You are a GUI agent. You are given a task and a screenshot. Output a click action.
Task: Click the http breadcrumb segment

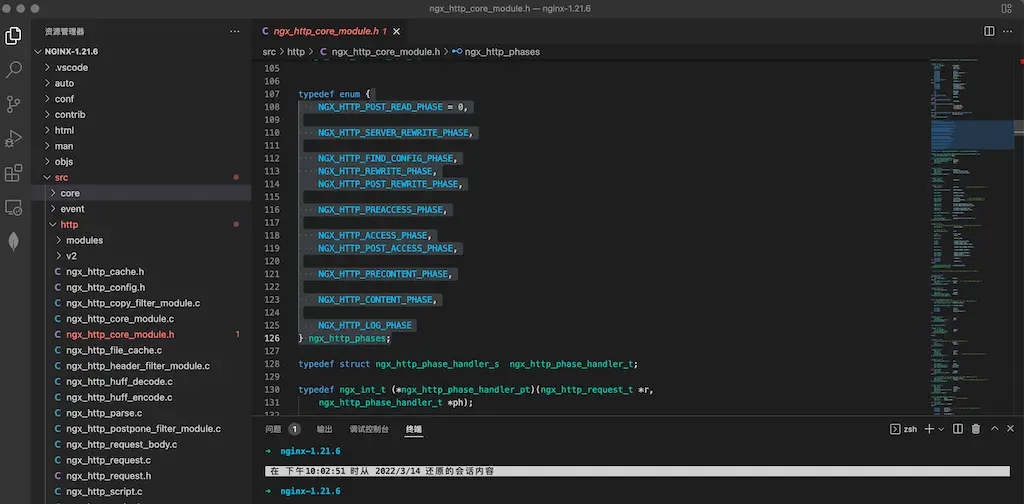pos(296,51)
